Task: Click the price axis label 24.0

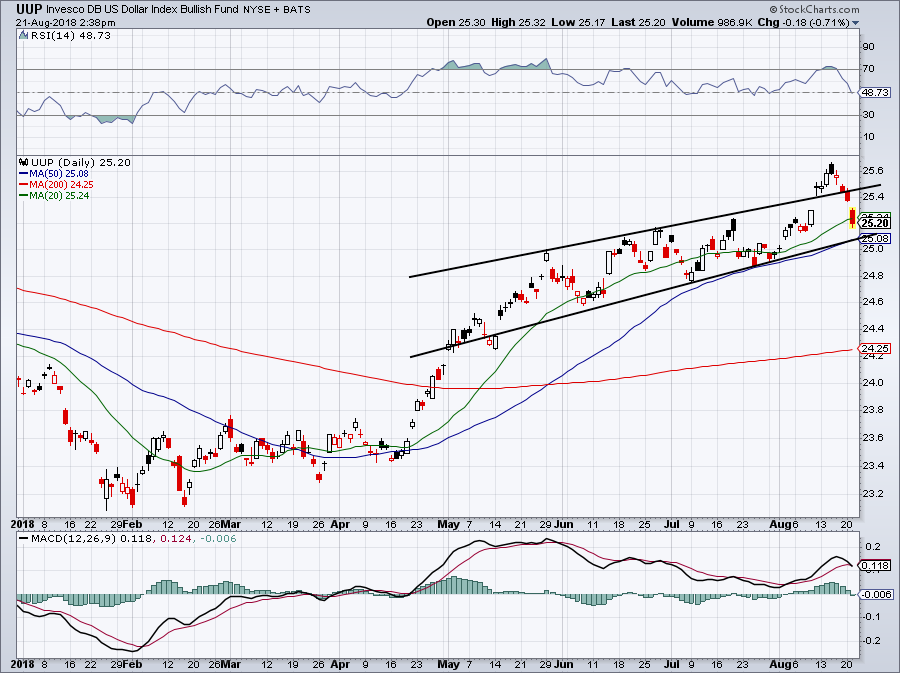Action: [x=872, y=382]
